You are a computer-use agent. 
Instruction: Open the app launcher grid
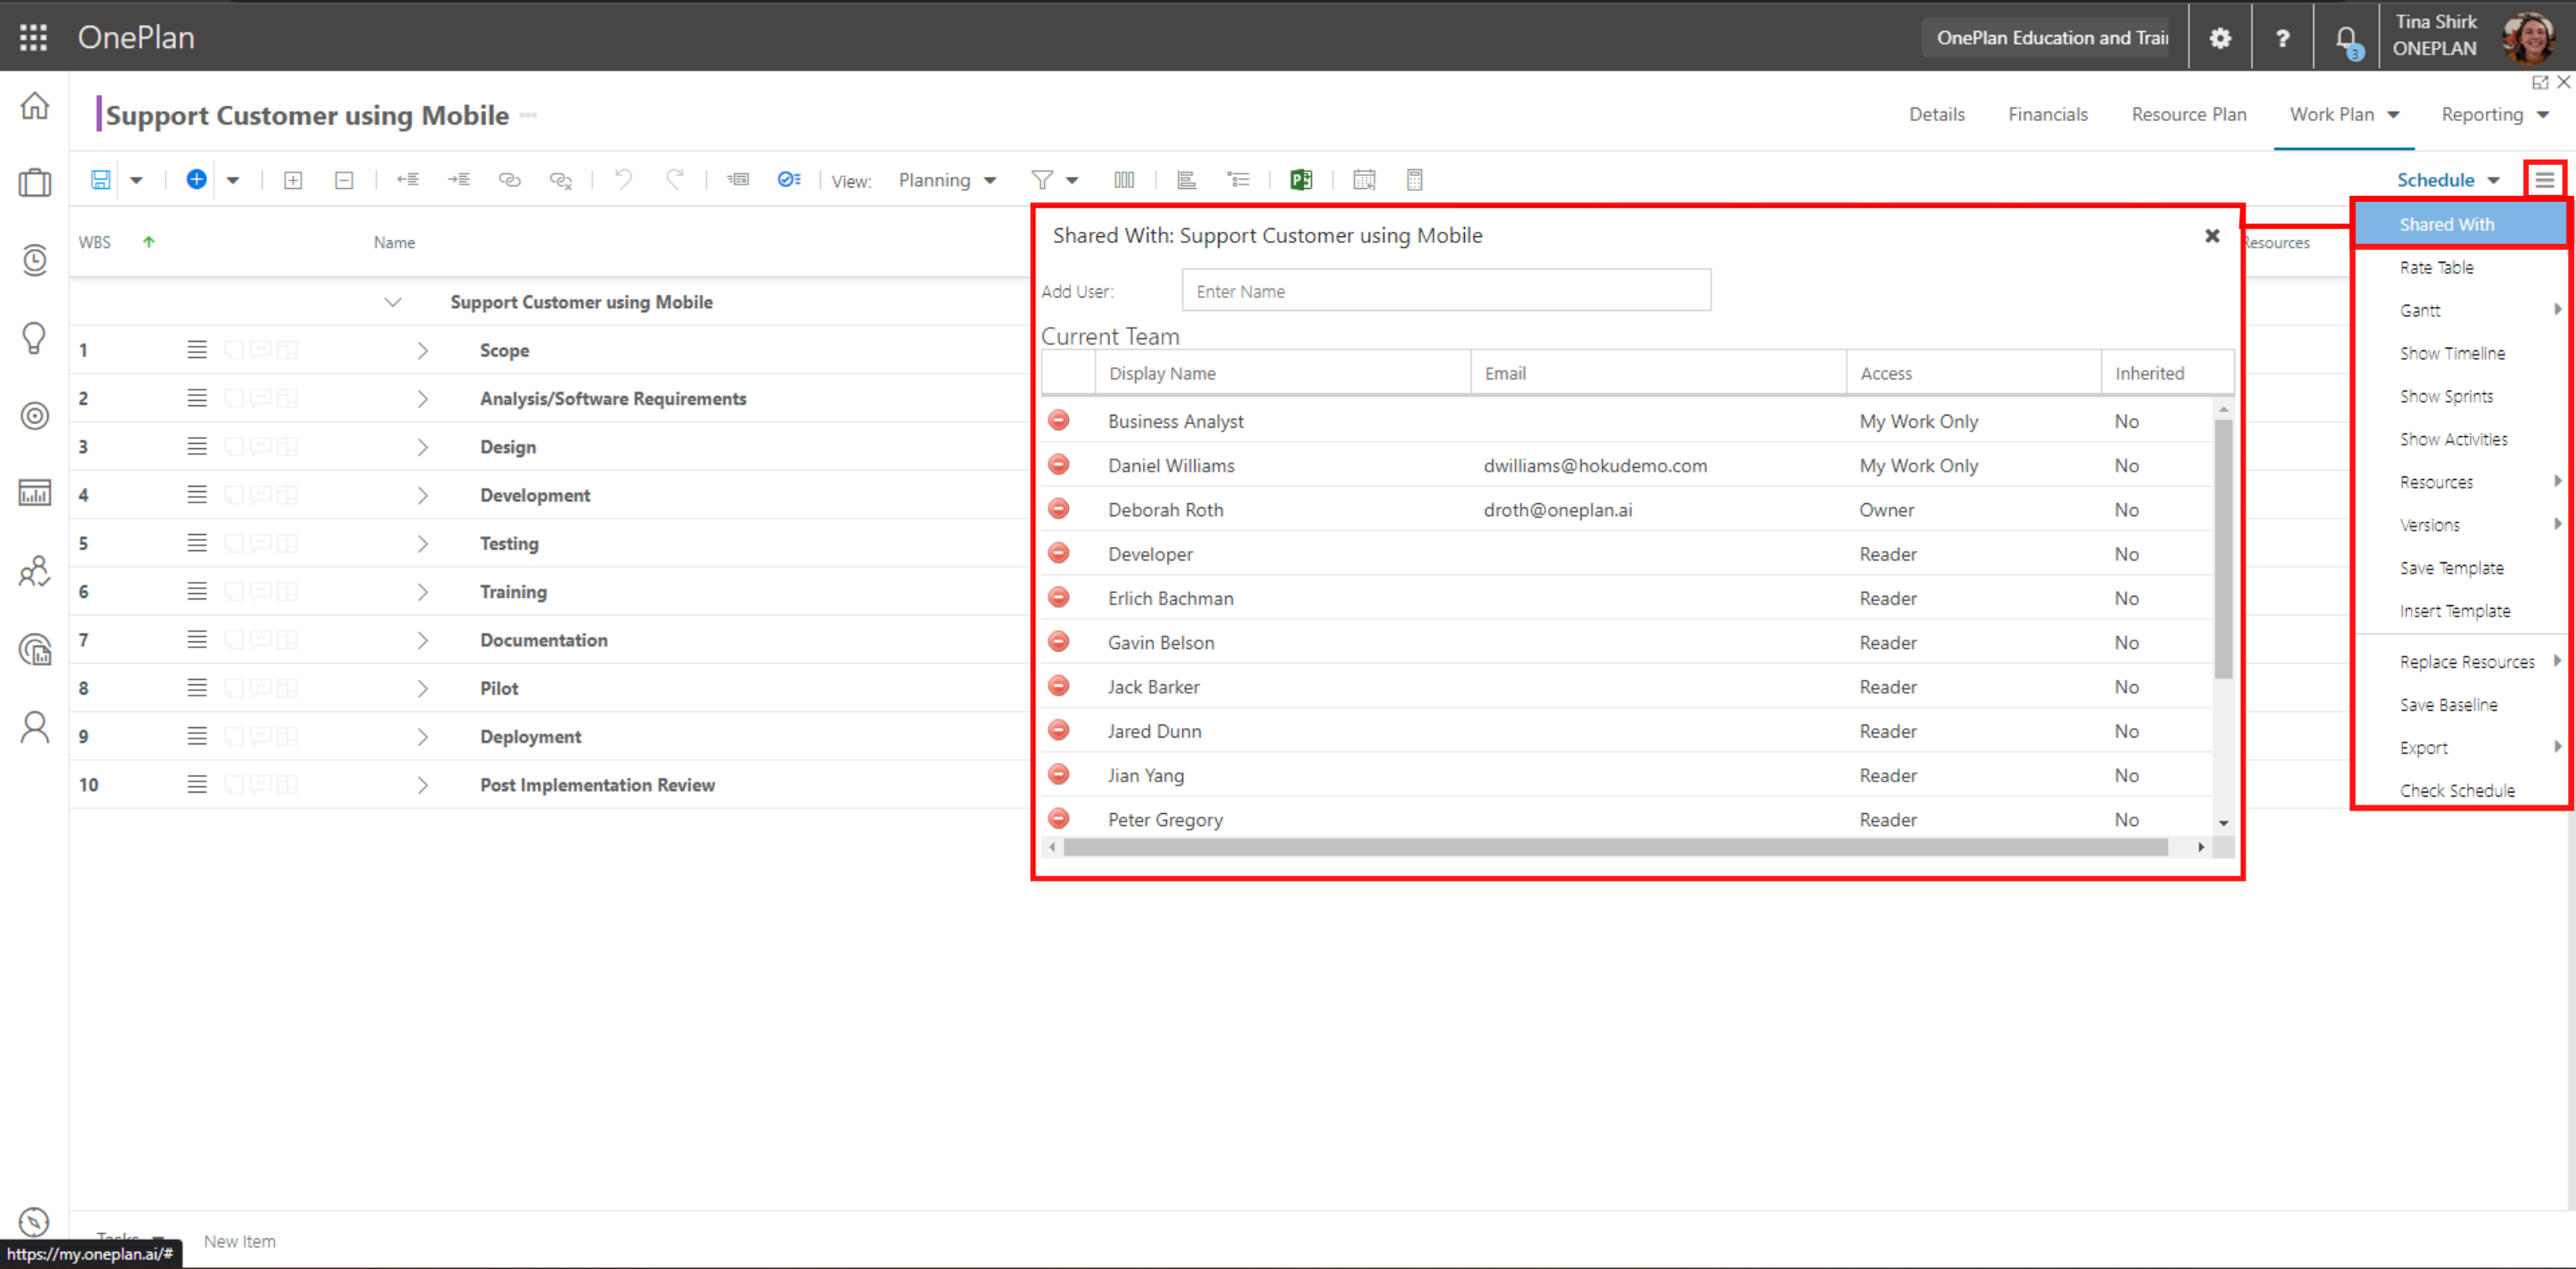(x=33, y=37)
